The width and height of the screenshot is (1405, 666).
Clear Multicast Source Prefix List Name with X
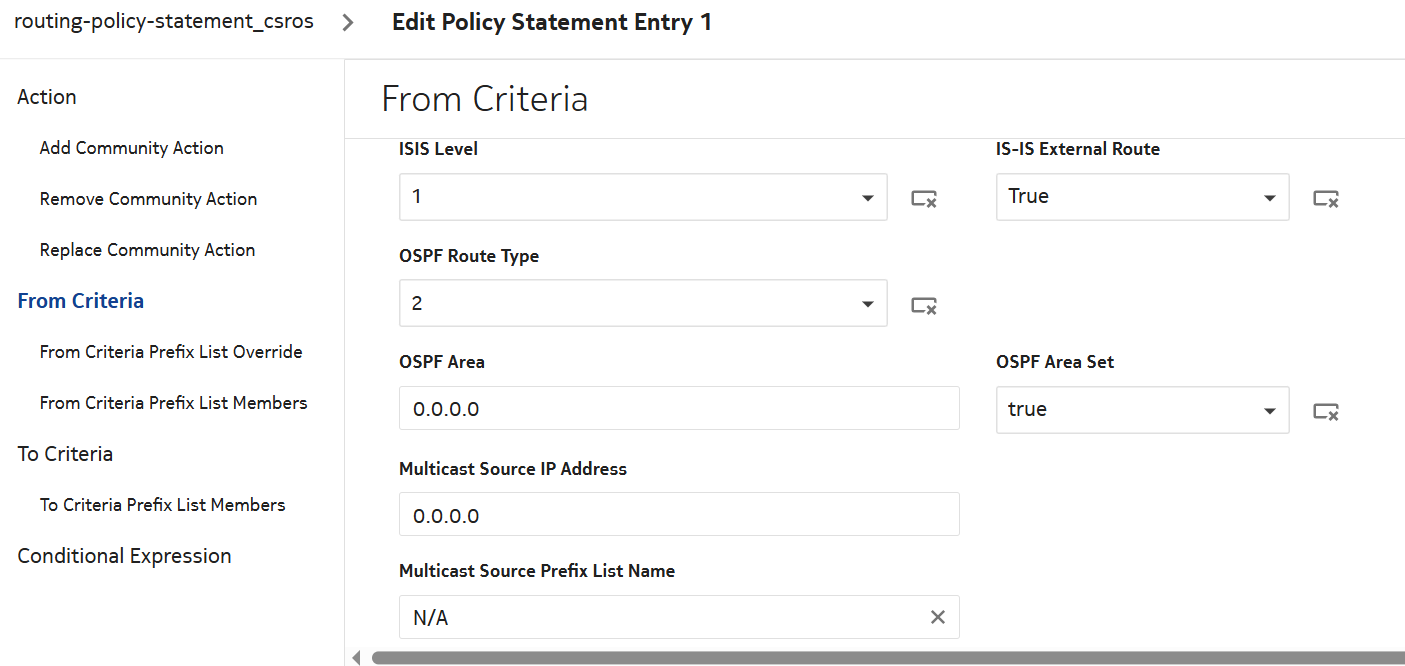point(937,618)
